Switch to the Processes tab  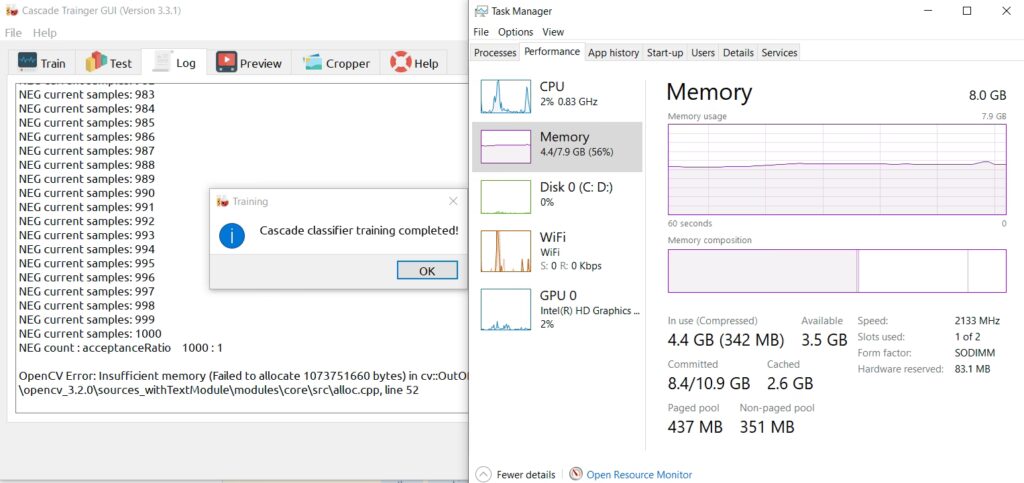point(495,53)
